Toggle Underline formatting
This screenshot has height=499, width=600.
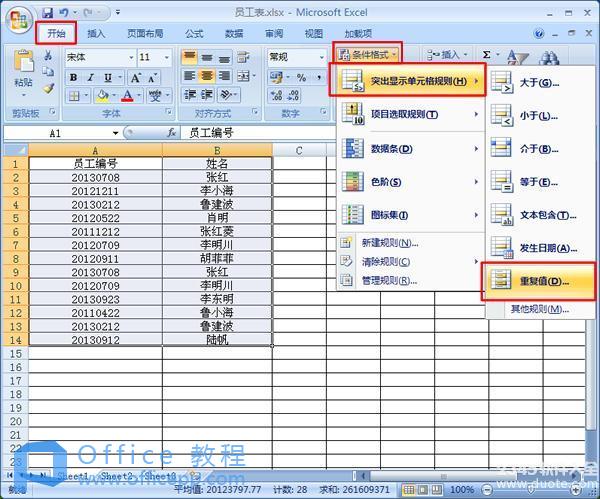pyautogui.click(x=108, y=78)
